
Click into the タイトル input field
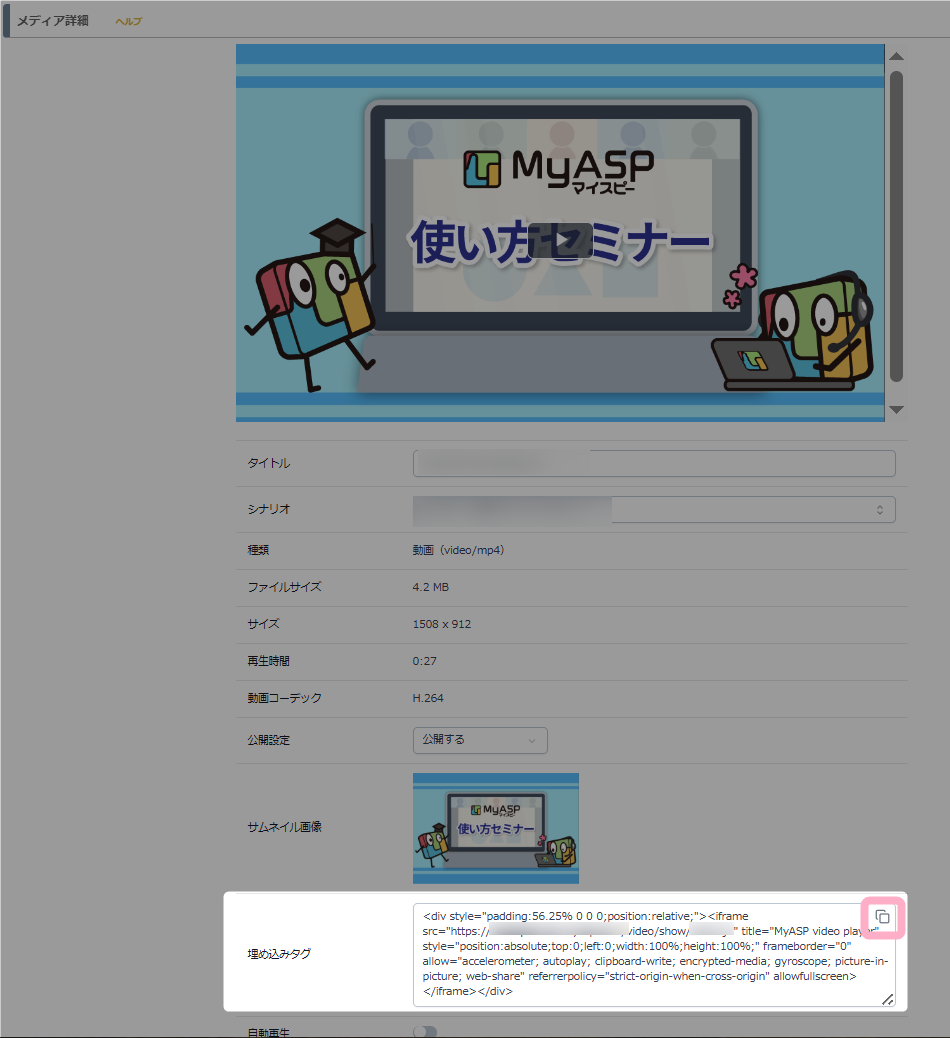click(x=654, y=464)
